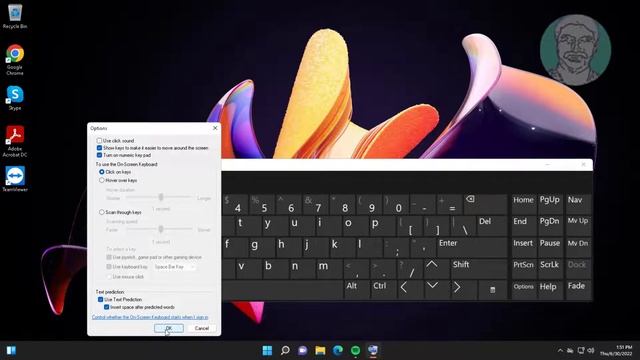Viewport: 640px width, 360px height.
Task: Select Click on keys radio option
Action: tap(102, 172)
